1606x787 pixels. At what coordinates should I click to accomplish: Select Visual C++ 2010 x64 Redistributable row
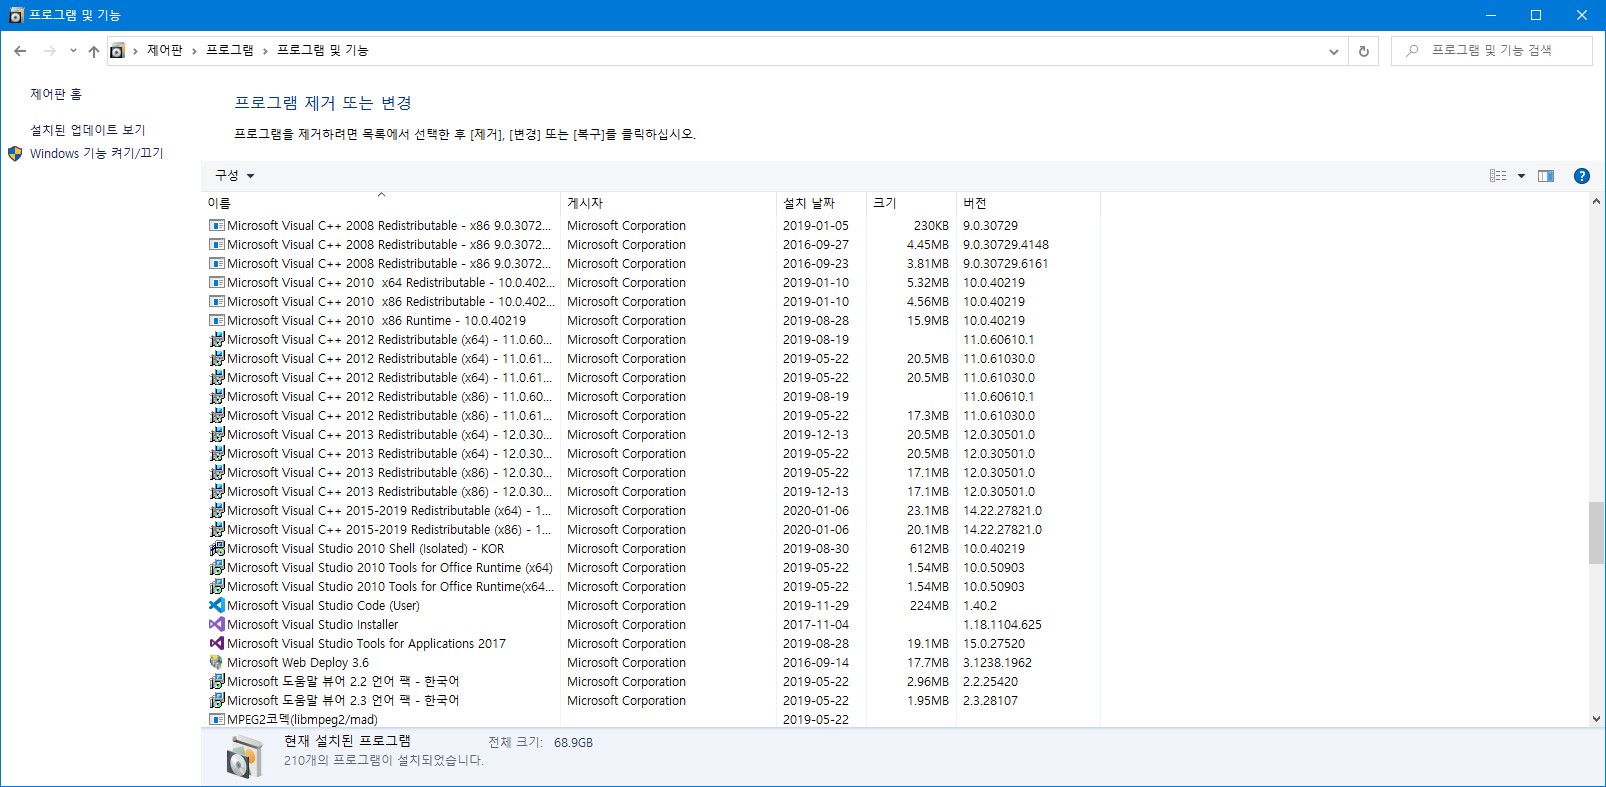point(650,283)
